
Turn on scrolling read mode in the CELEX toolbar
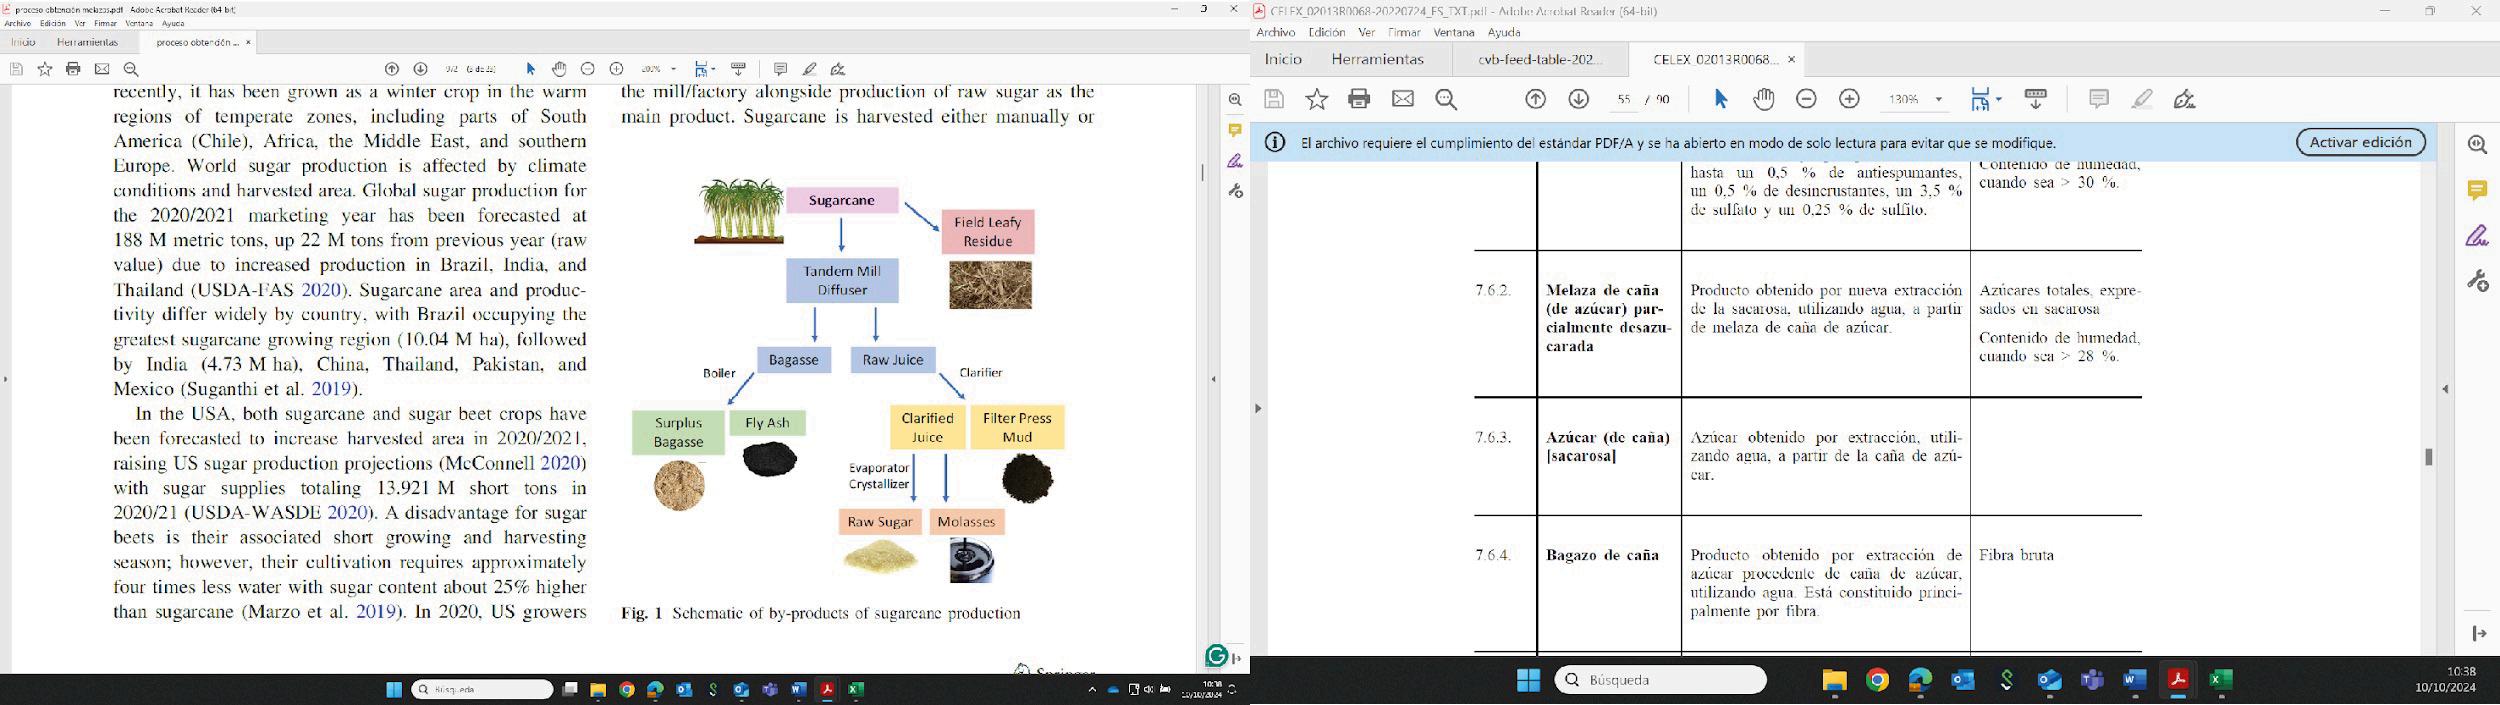click(2036, 99)
